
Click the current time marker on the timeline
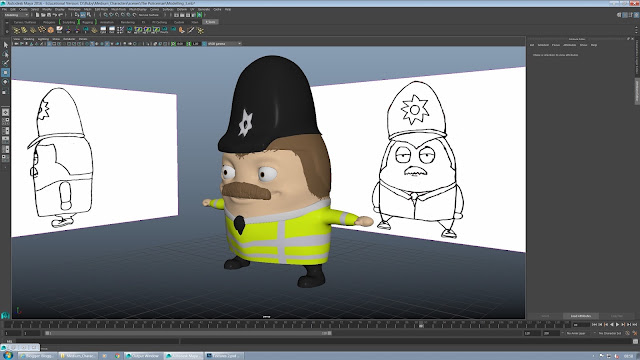(421, 325)
